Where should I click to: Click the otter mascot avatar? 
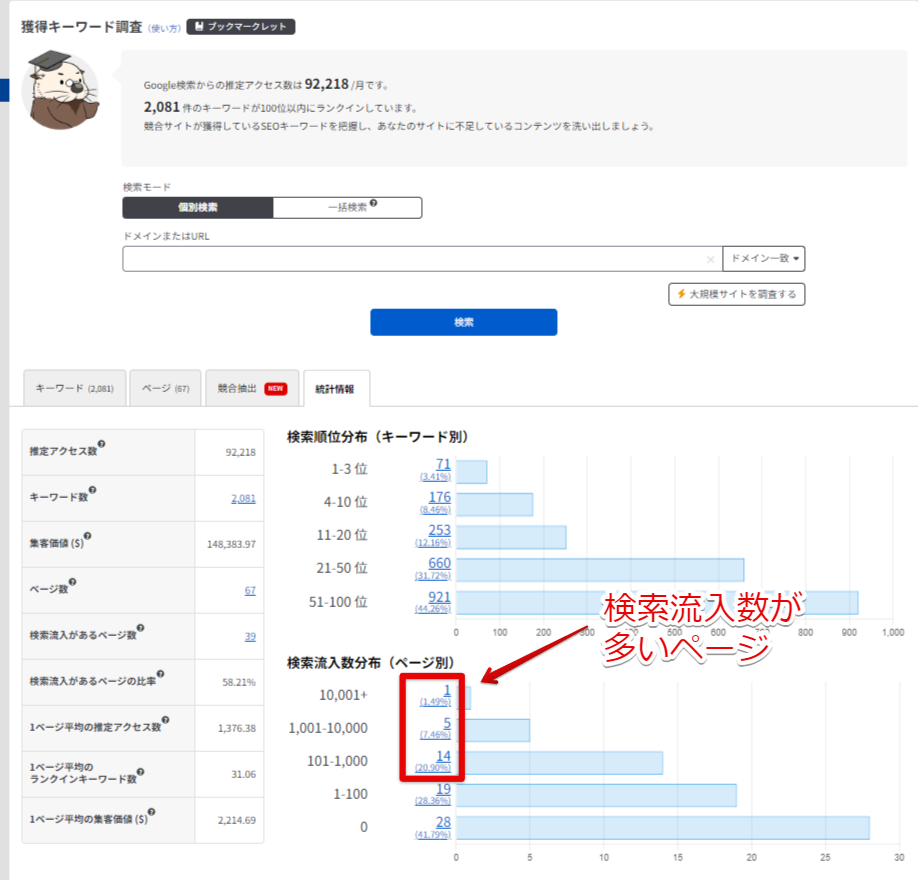(60, 92)
